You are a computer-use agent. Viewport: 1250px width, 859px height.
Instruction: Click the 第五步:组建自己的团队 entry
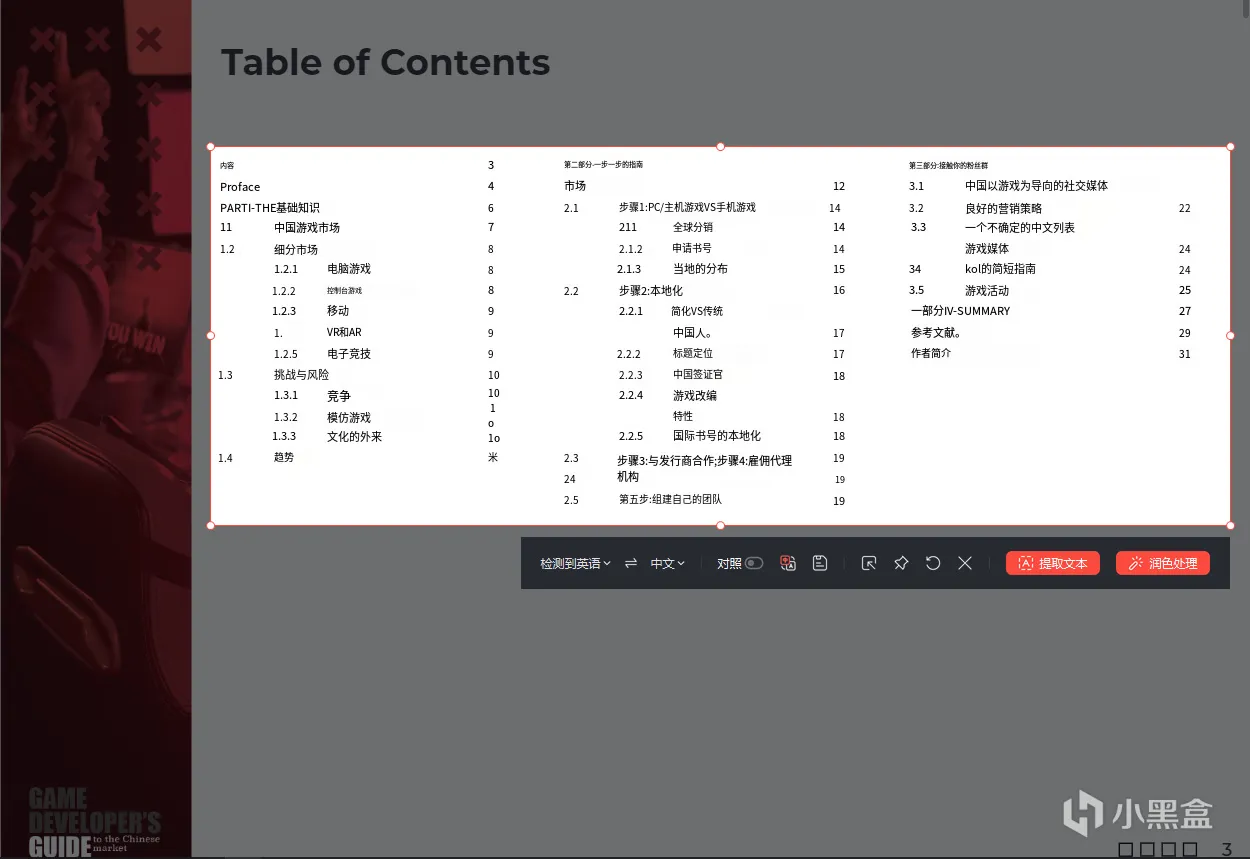tap(670, 500)
